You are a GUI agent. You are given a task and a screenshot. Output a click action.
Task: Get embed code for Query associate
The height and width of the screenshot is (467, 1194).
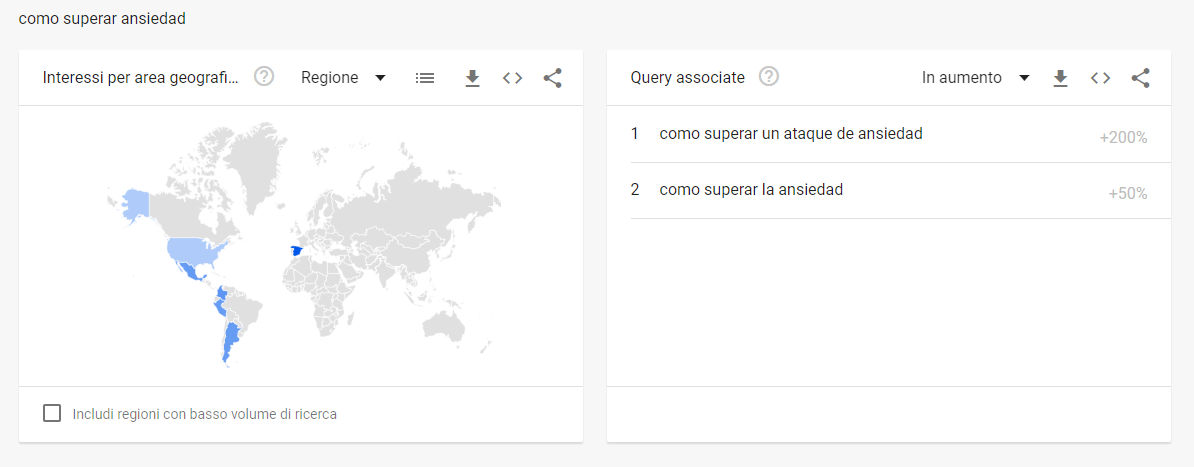tap(1101, 78)
